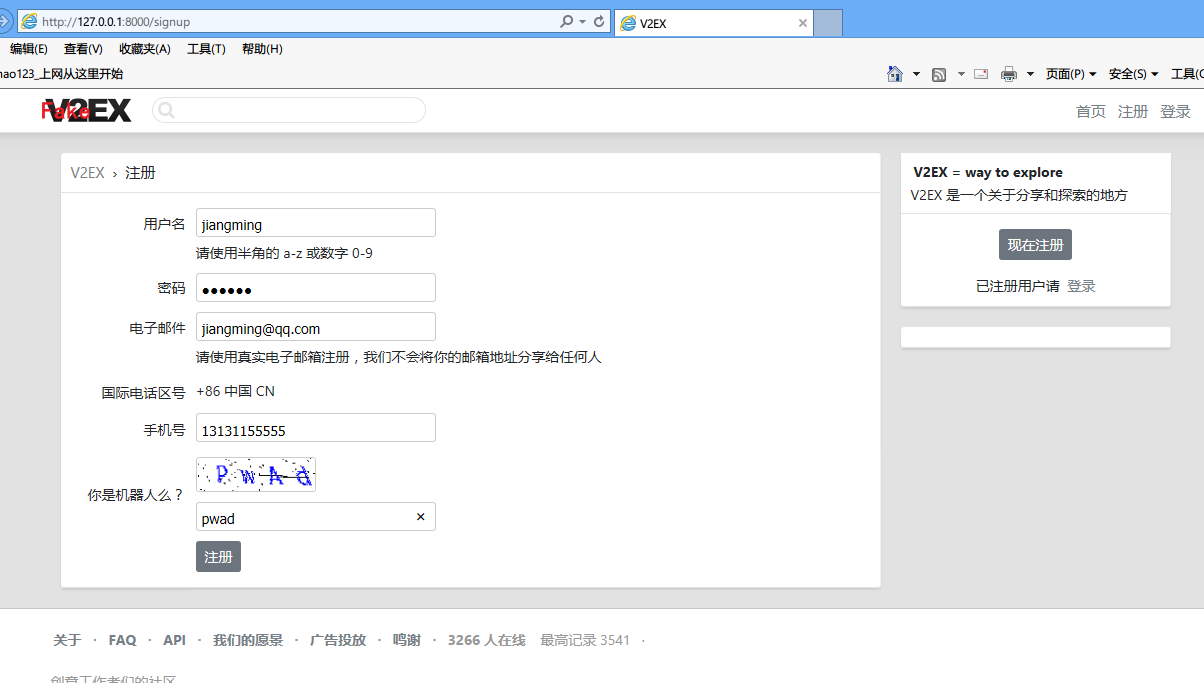The height and width of the screenshot is (683, 1204).
Task: Click the RSS feeds icon
Action: click(939, 74)
